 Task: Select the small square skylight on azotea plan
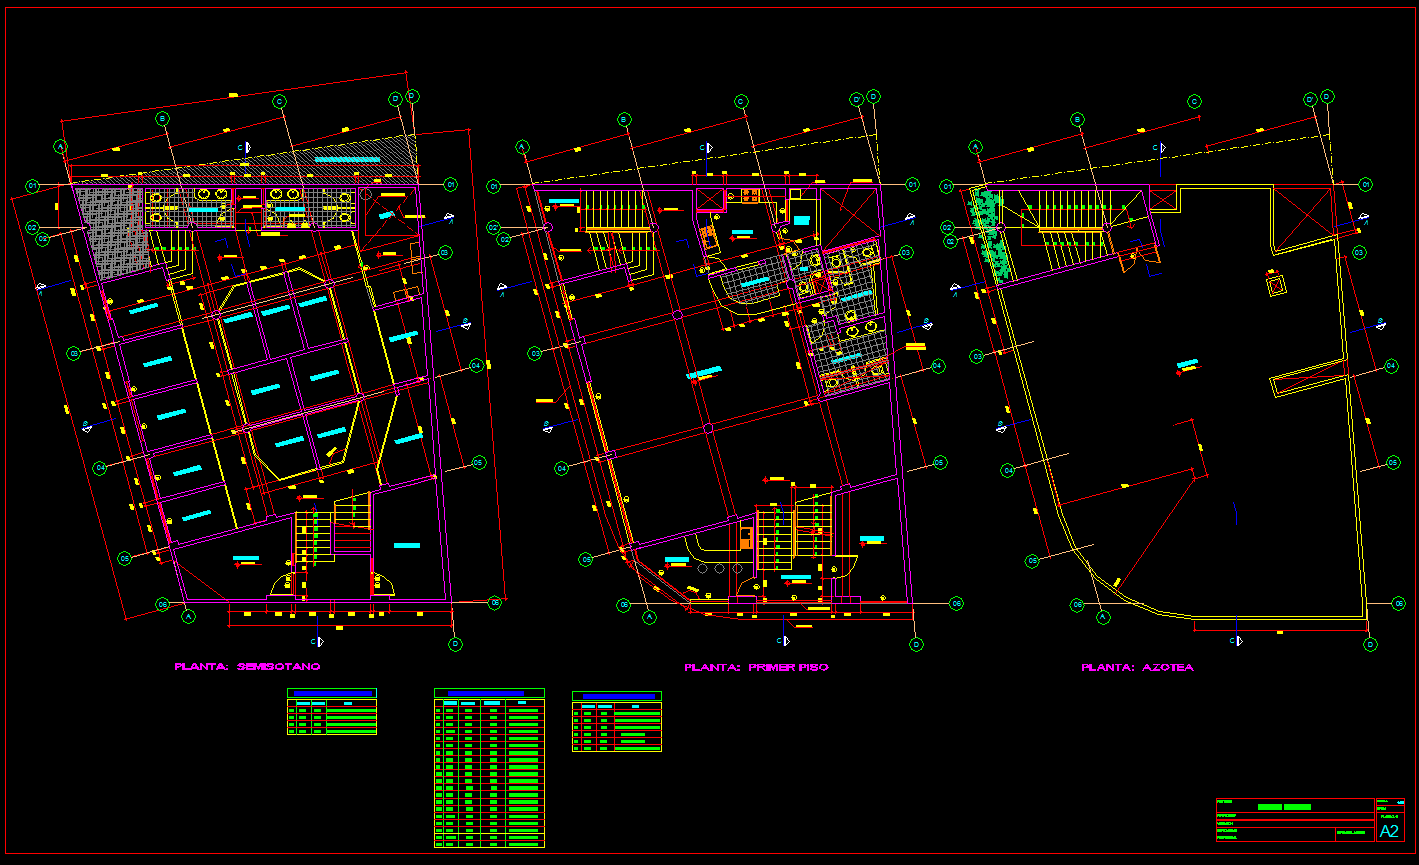click(x=1276, y=286)
